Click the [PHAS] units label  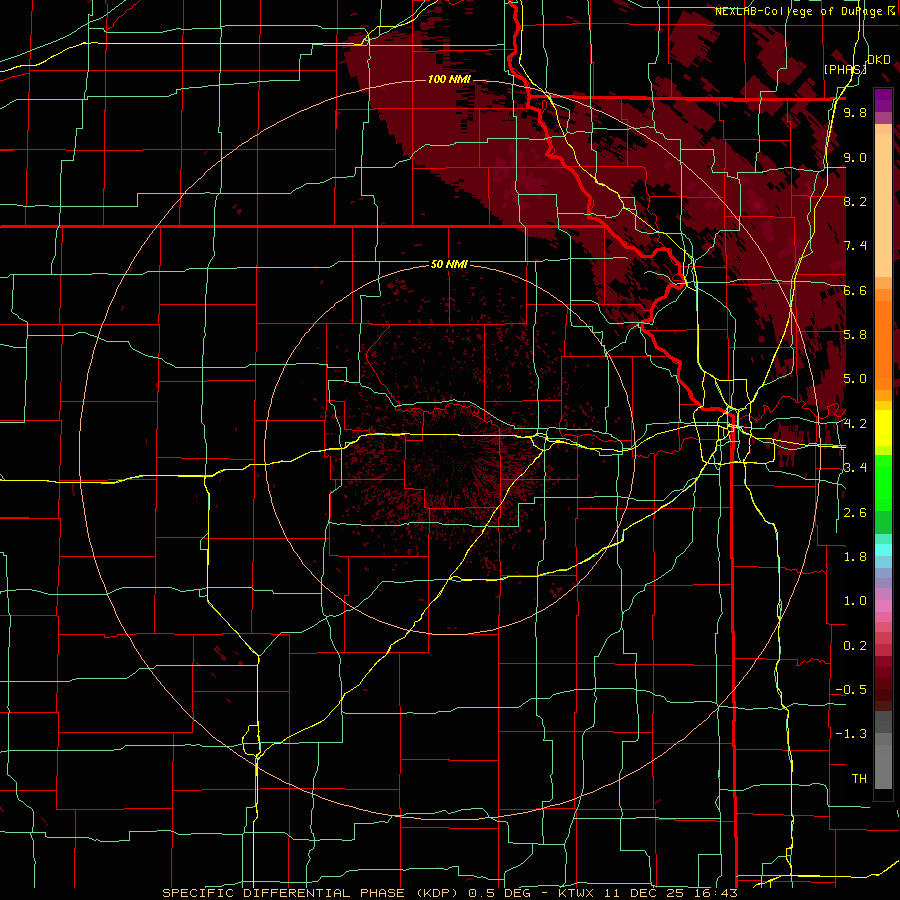click(845, 69)
